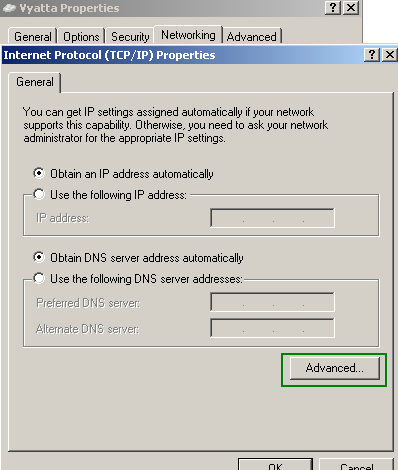
Task: Switch to the Options tab
Action: coord(81,36)
